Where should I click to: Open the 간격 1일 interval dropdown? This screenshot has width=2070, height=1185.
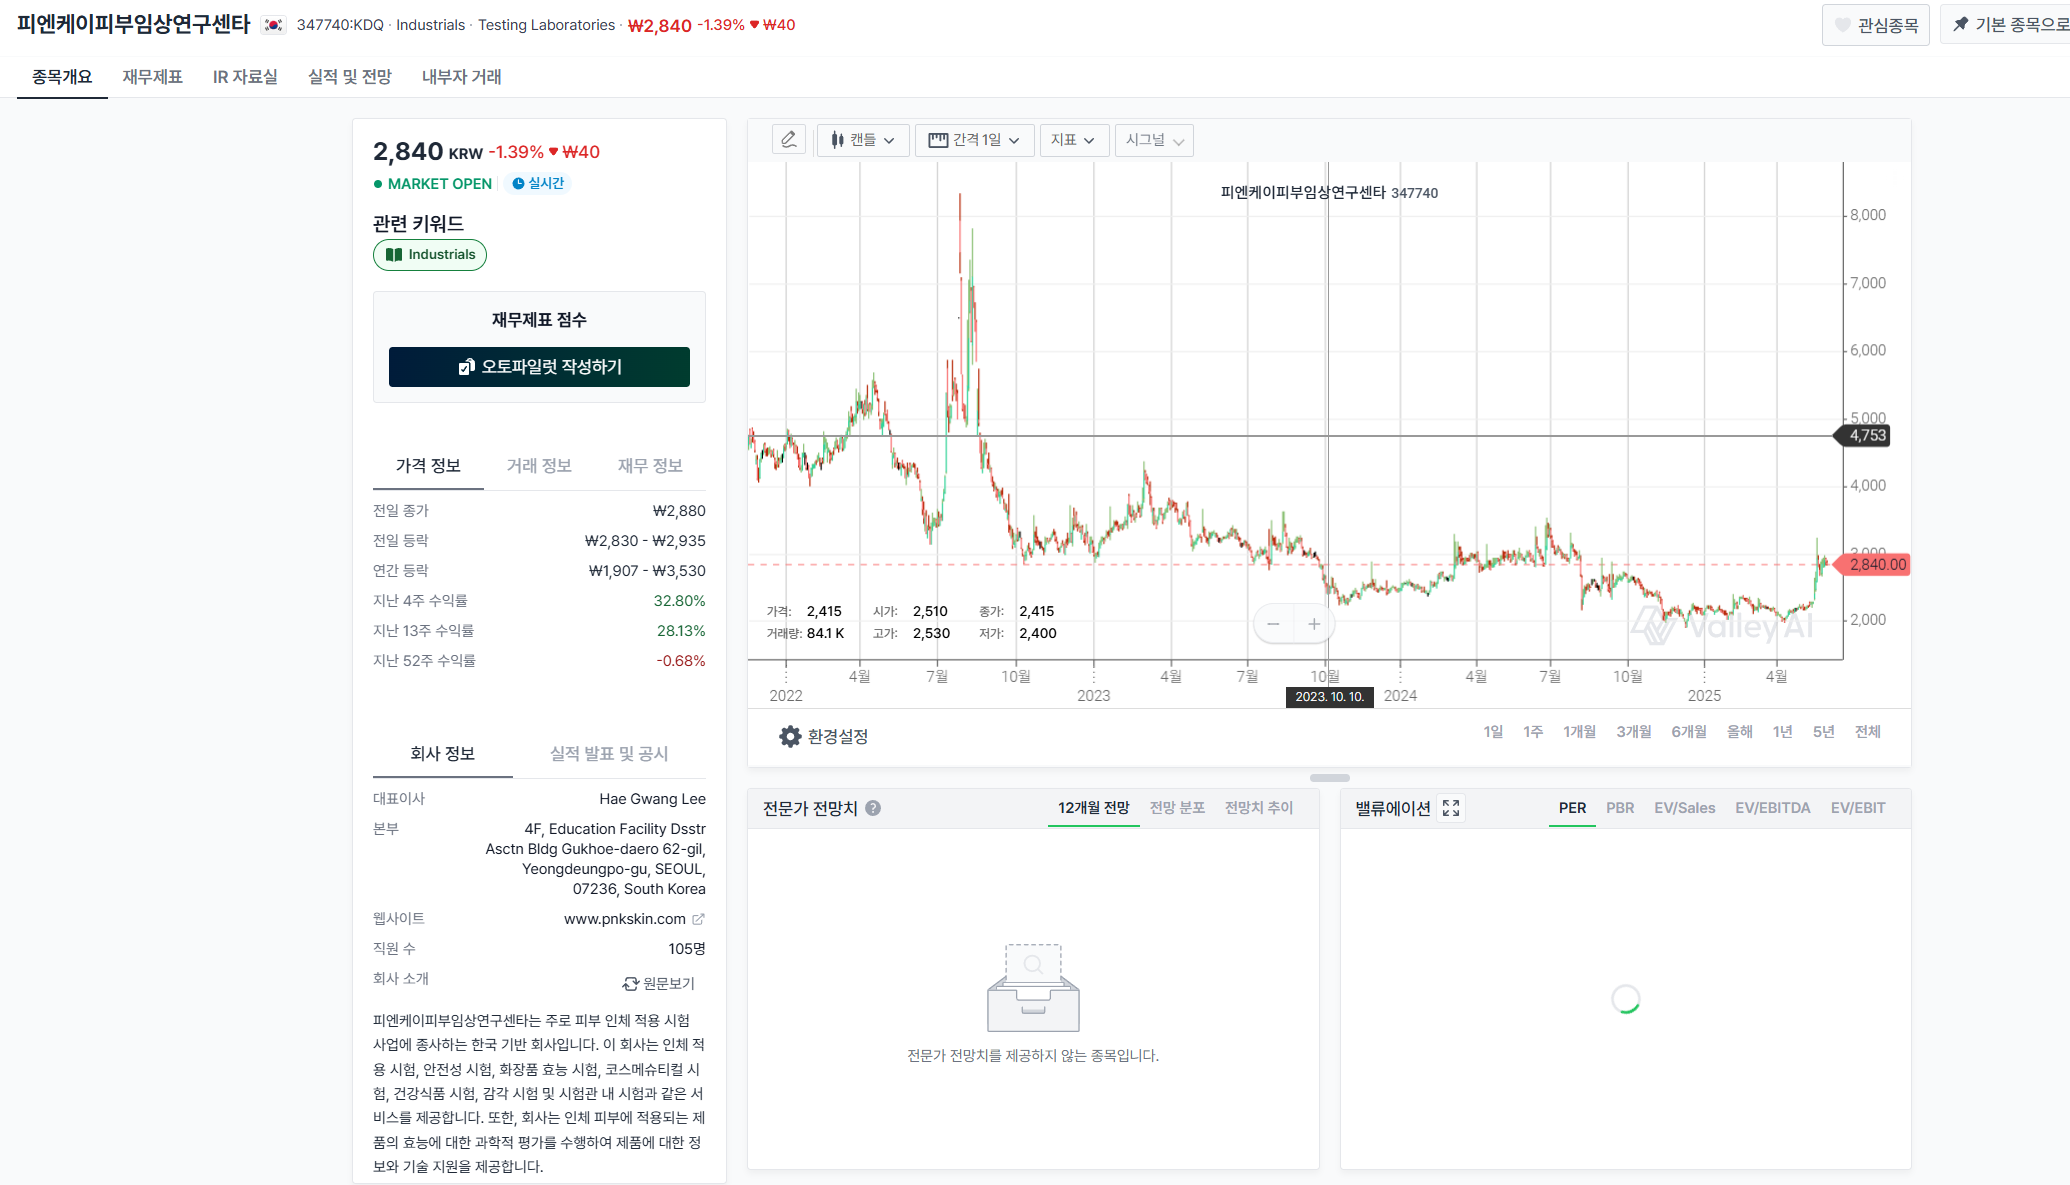(x=974, y=140)
